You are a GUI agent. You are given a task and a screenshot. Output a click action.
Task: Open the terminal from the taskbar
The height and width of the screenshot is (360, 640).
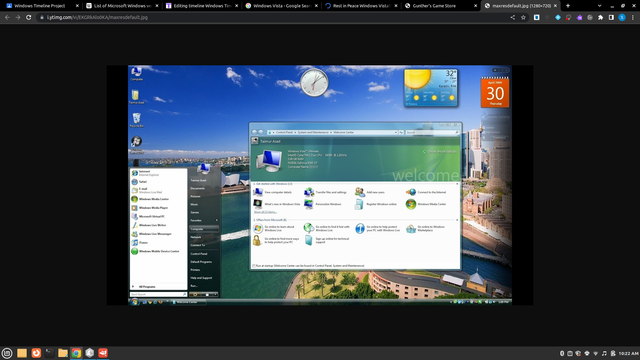coord(49,353)
